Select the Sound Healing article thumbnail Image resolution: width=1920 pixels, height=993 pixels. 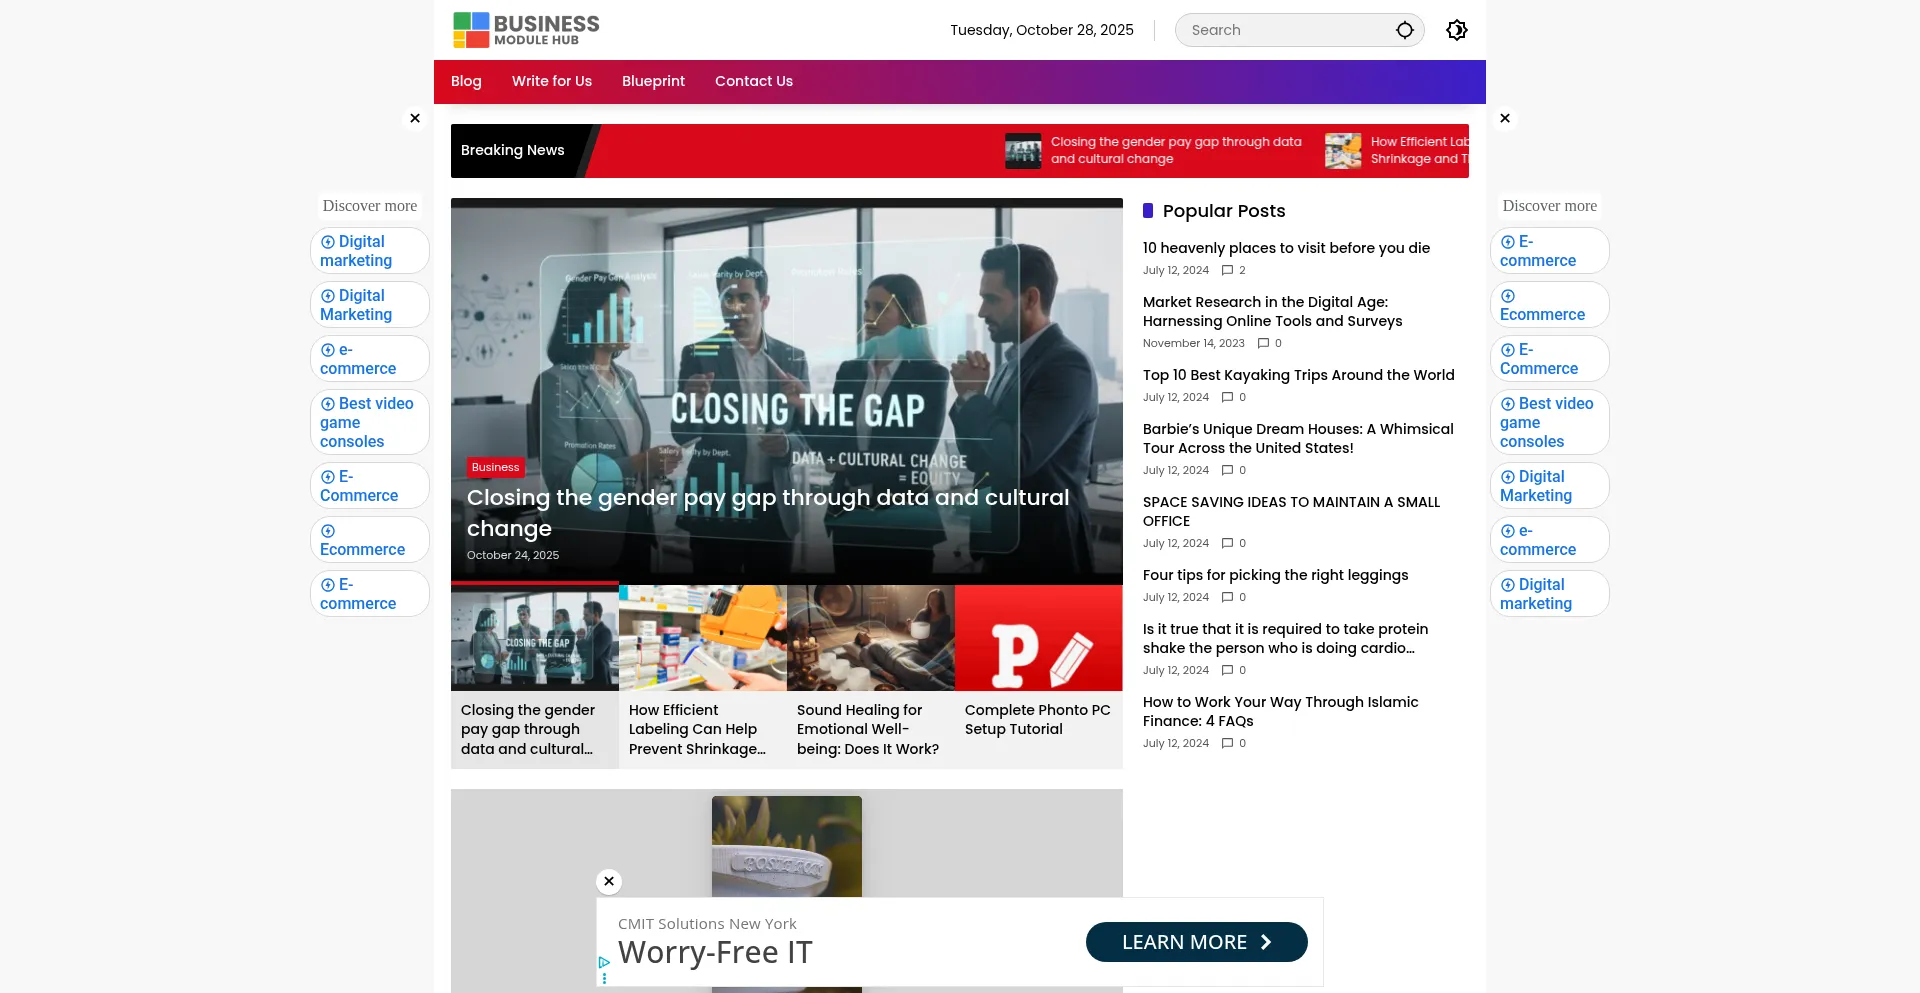tap(870, 638)
